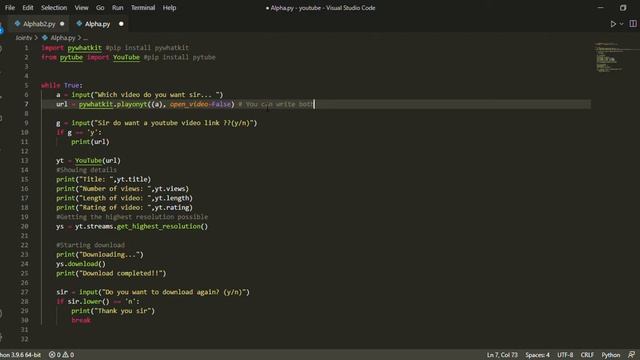The image size is (640, 360).
Task: Click 'yt.rating' on line 18
Action: [x=172, y=207]
